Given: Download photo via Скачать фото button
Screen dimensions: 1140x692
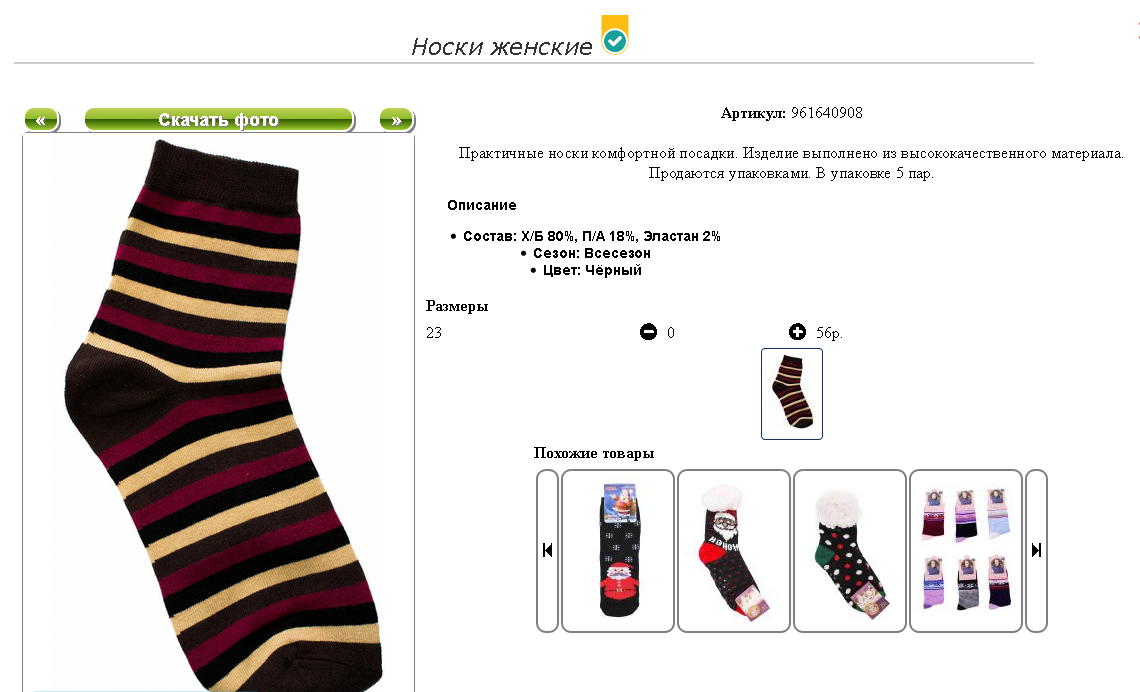Looking at the screenshot, I should tap(219, 120).
